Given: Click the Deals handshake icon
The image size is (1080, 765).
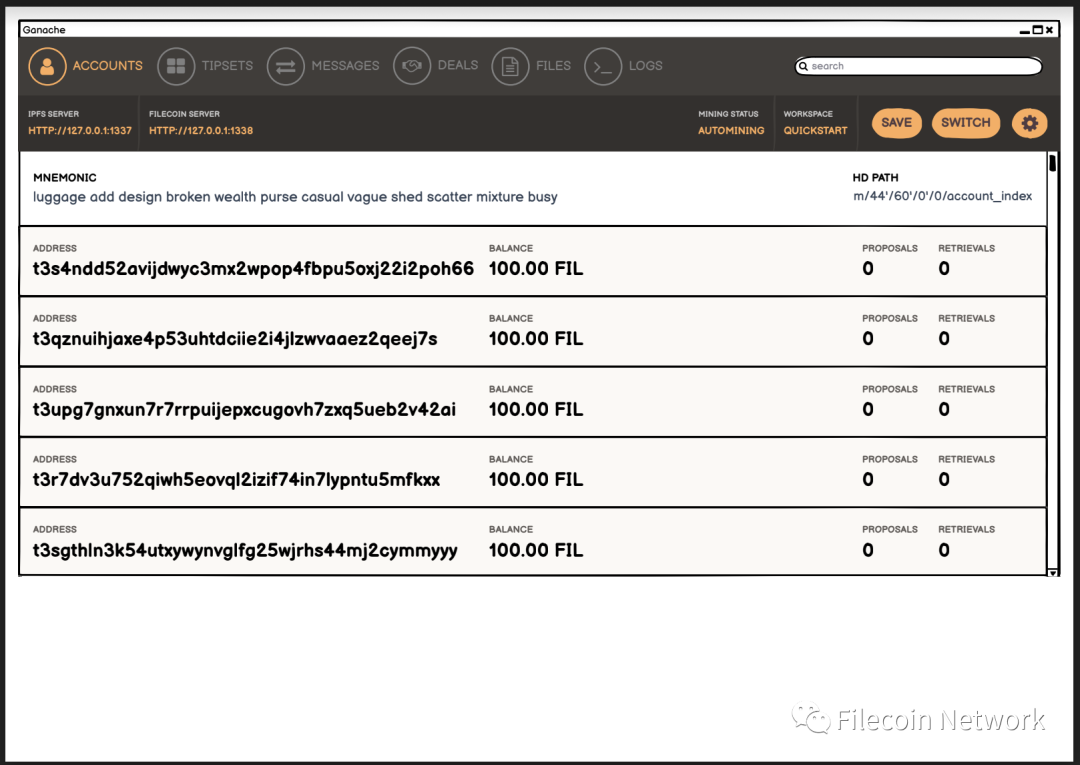Looking at the screenshot, I should pyautogui.click(x=412, y=66).
